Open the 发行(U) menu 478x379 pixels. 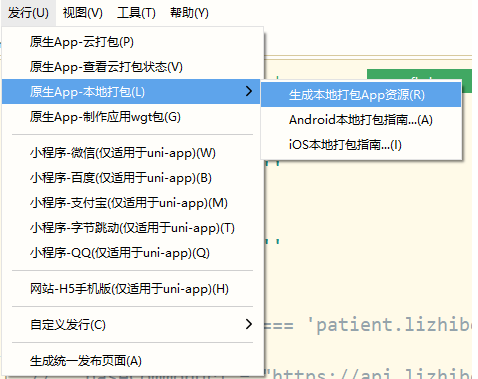[28, 13]
